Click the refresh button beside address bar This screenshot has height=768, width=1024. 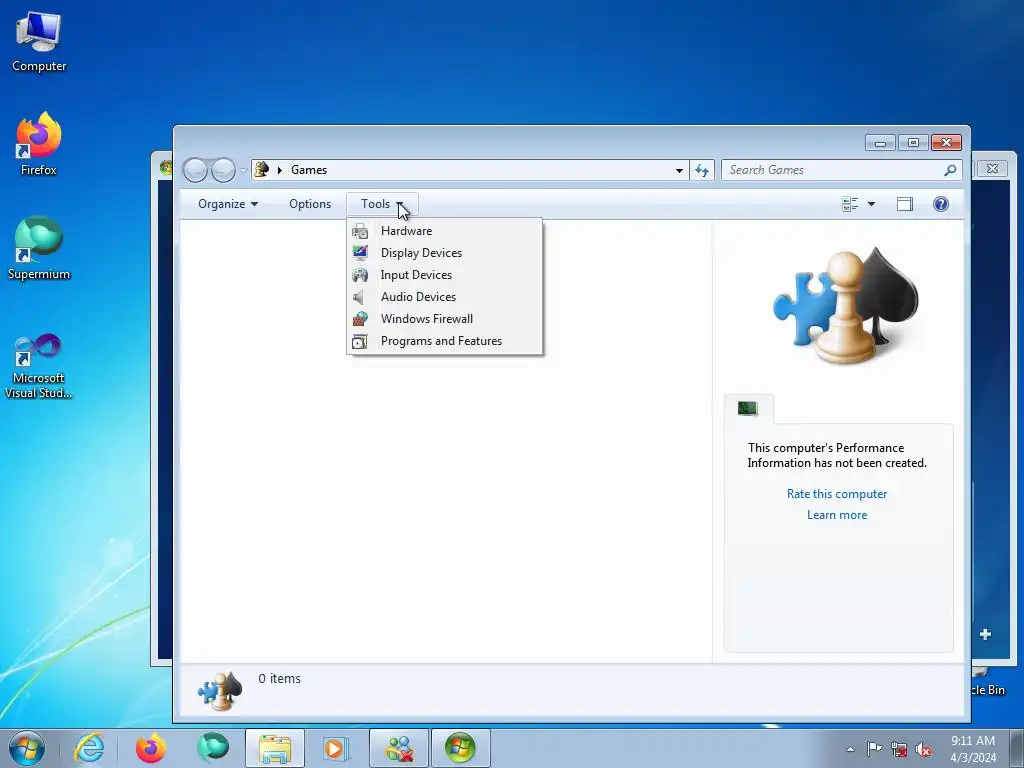[x=702, y=170]
